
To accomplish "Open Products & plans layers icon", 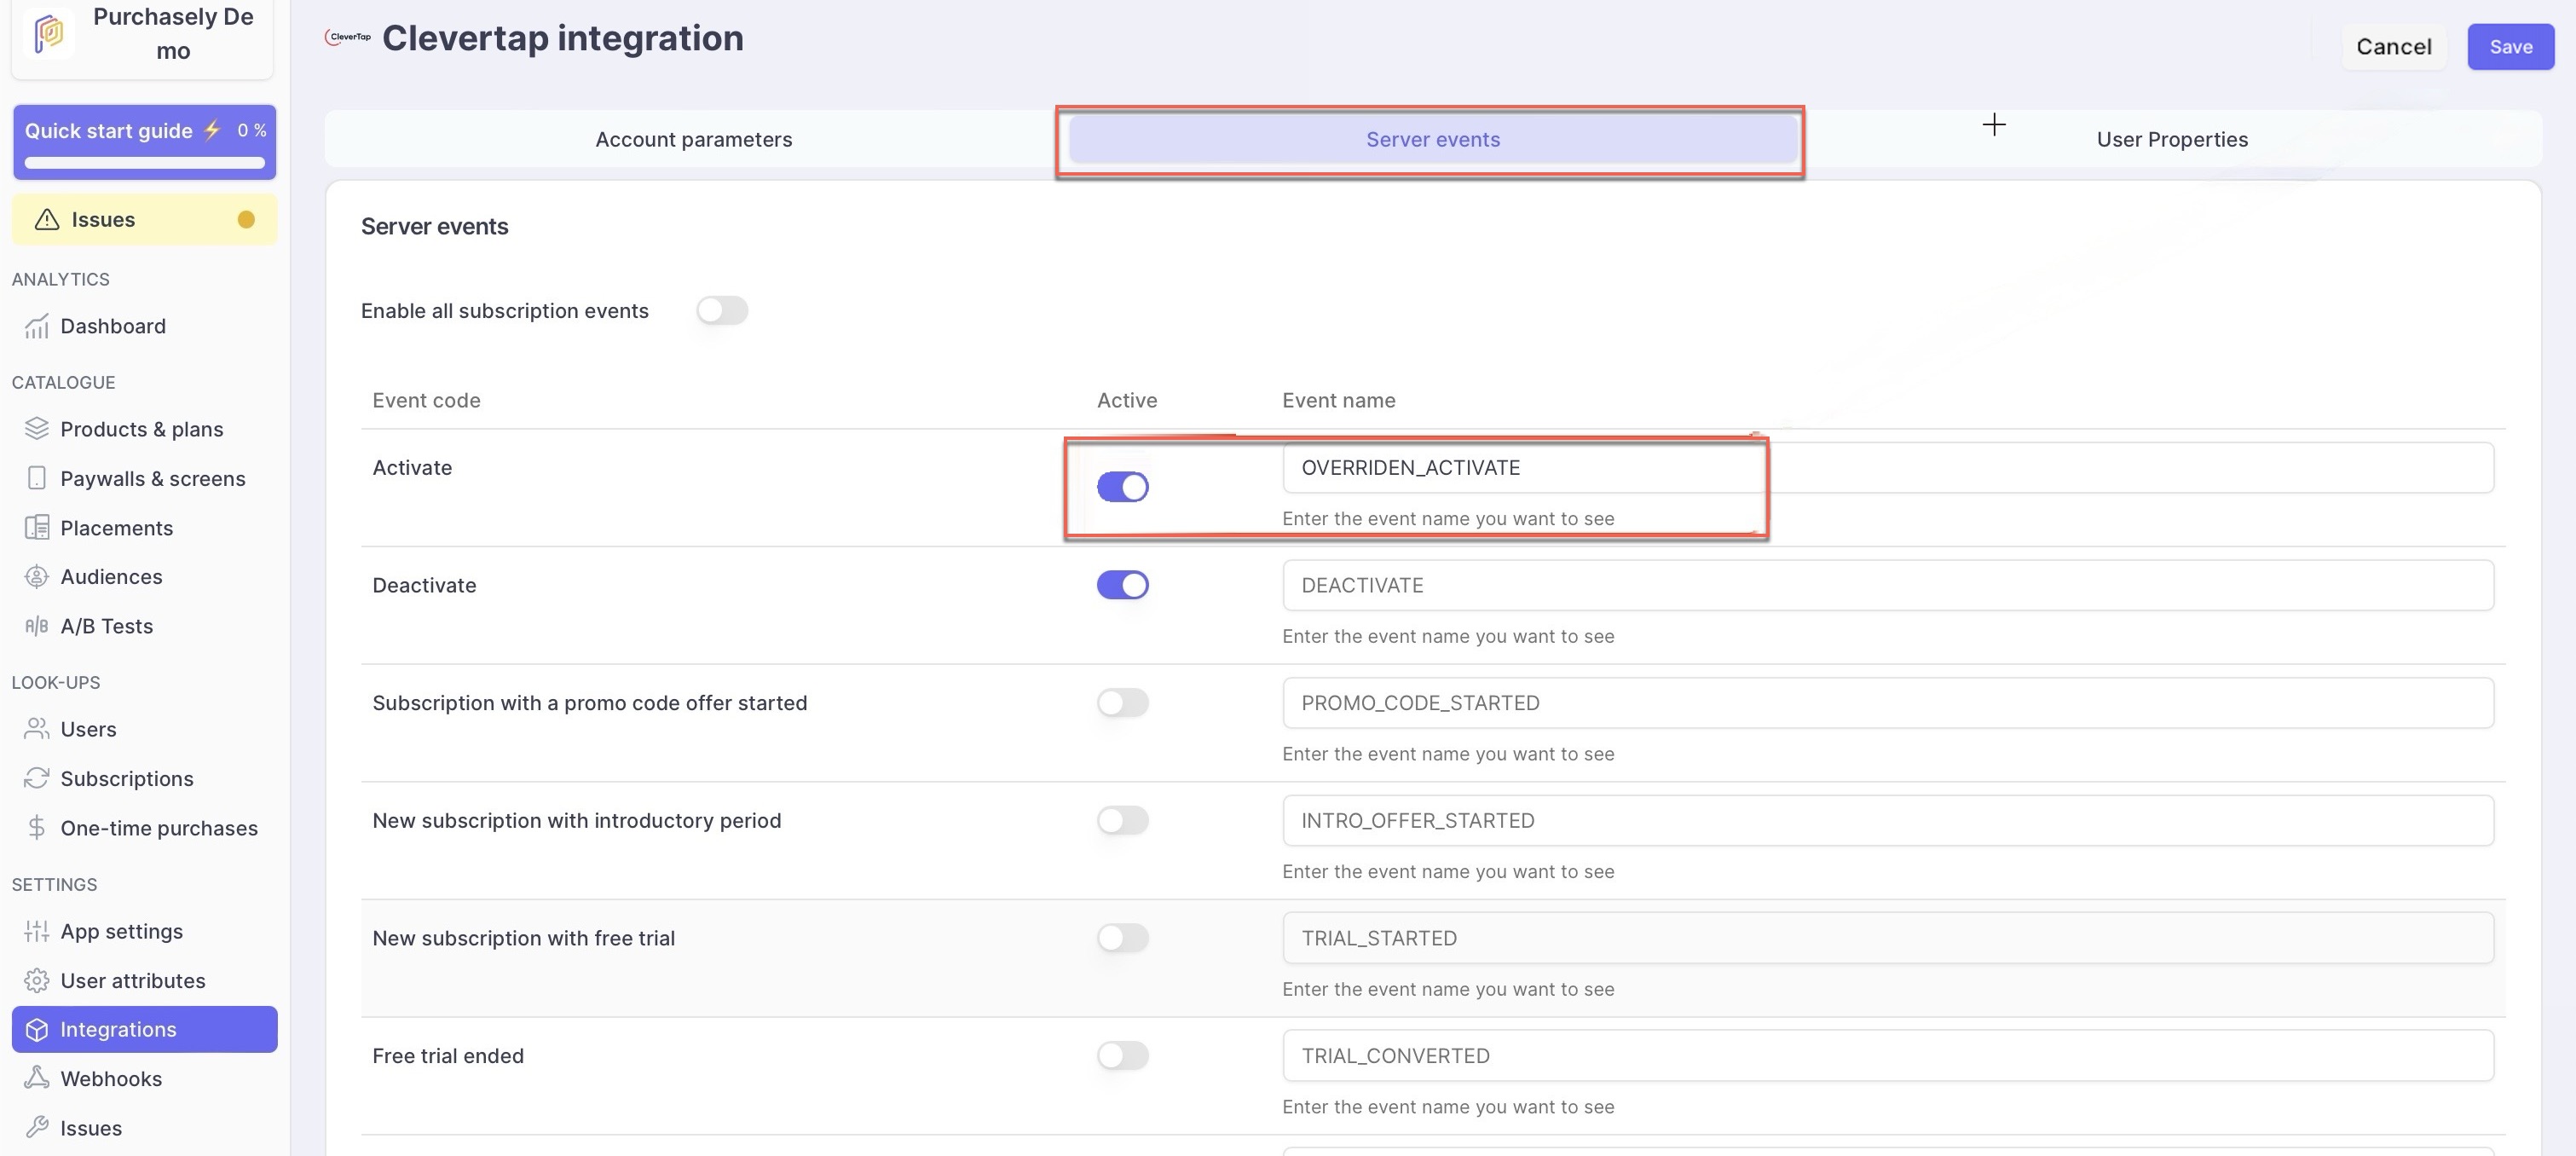I will pos(37,429).
